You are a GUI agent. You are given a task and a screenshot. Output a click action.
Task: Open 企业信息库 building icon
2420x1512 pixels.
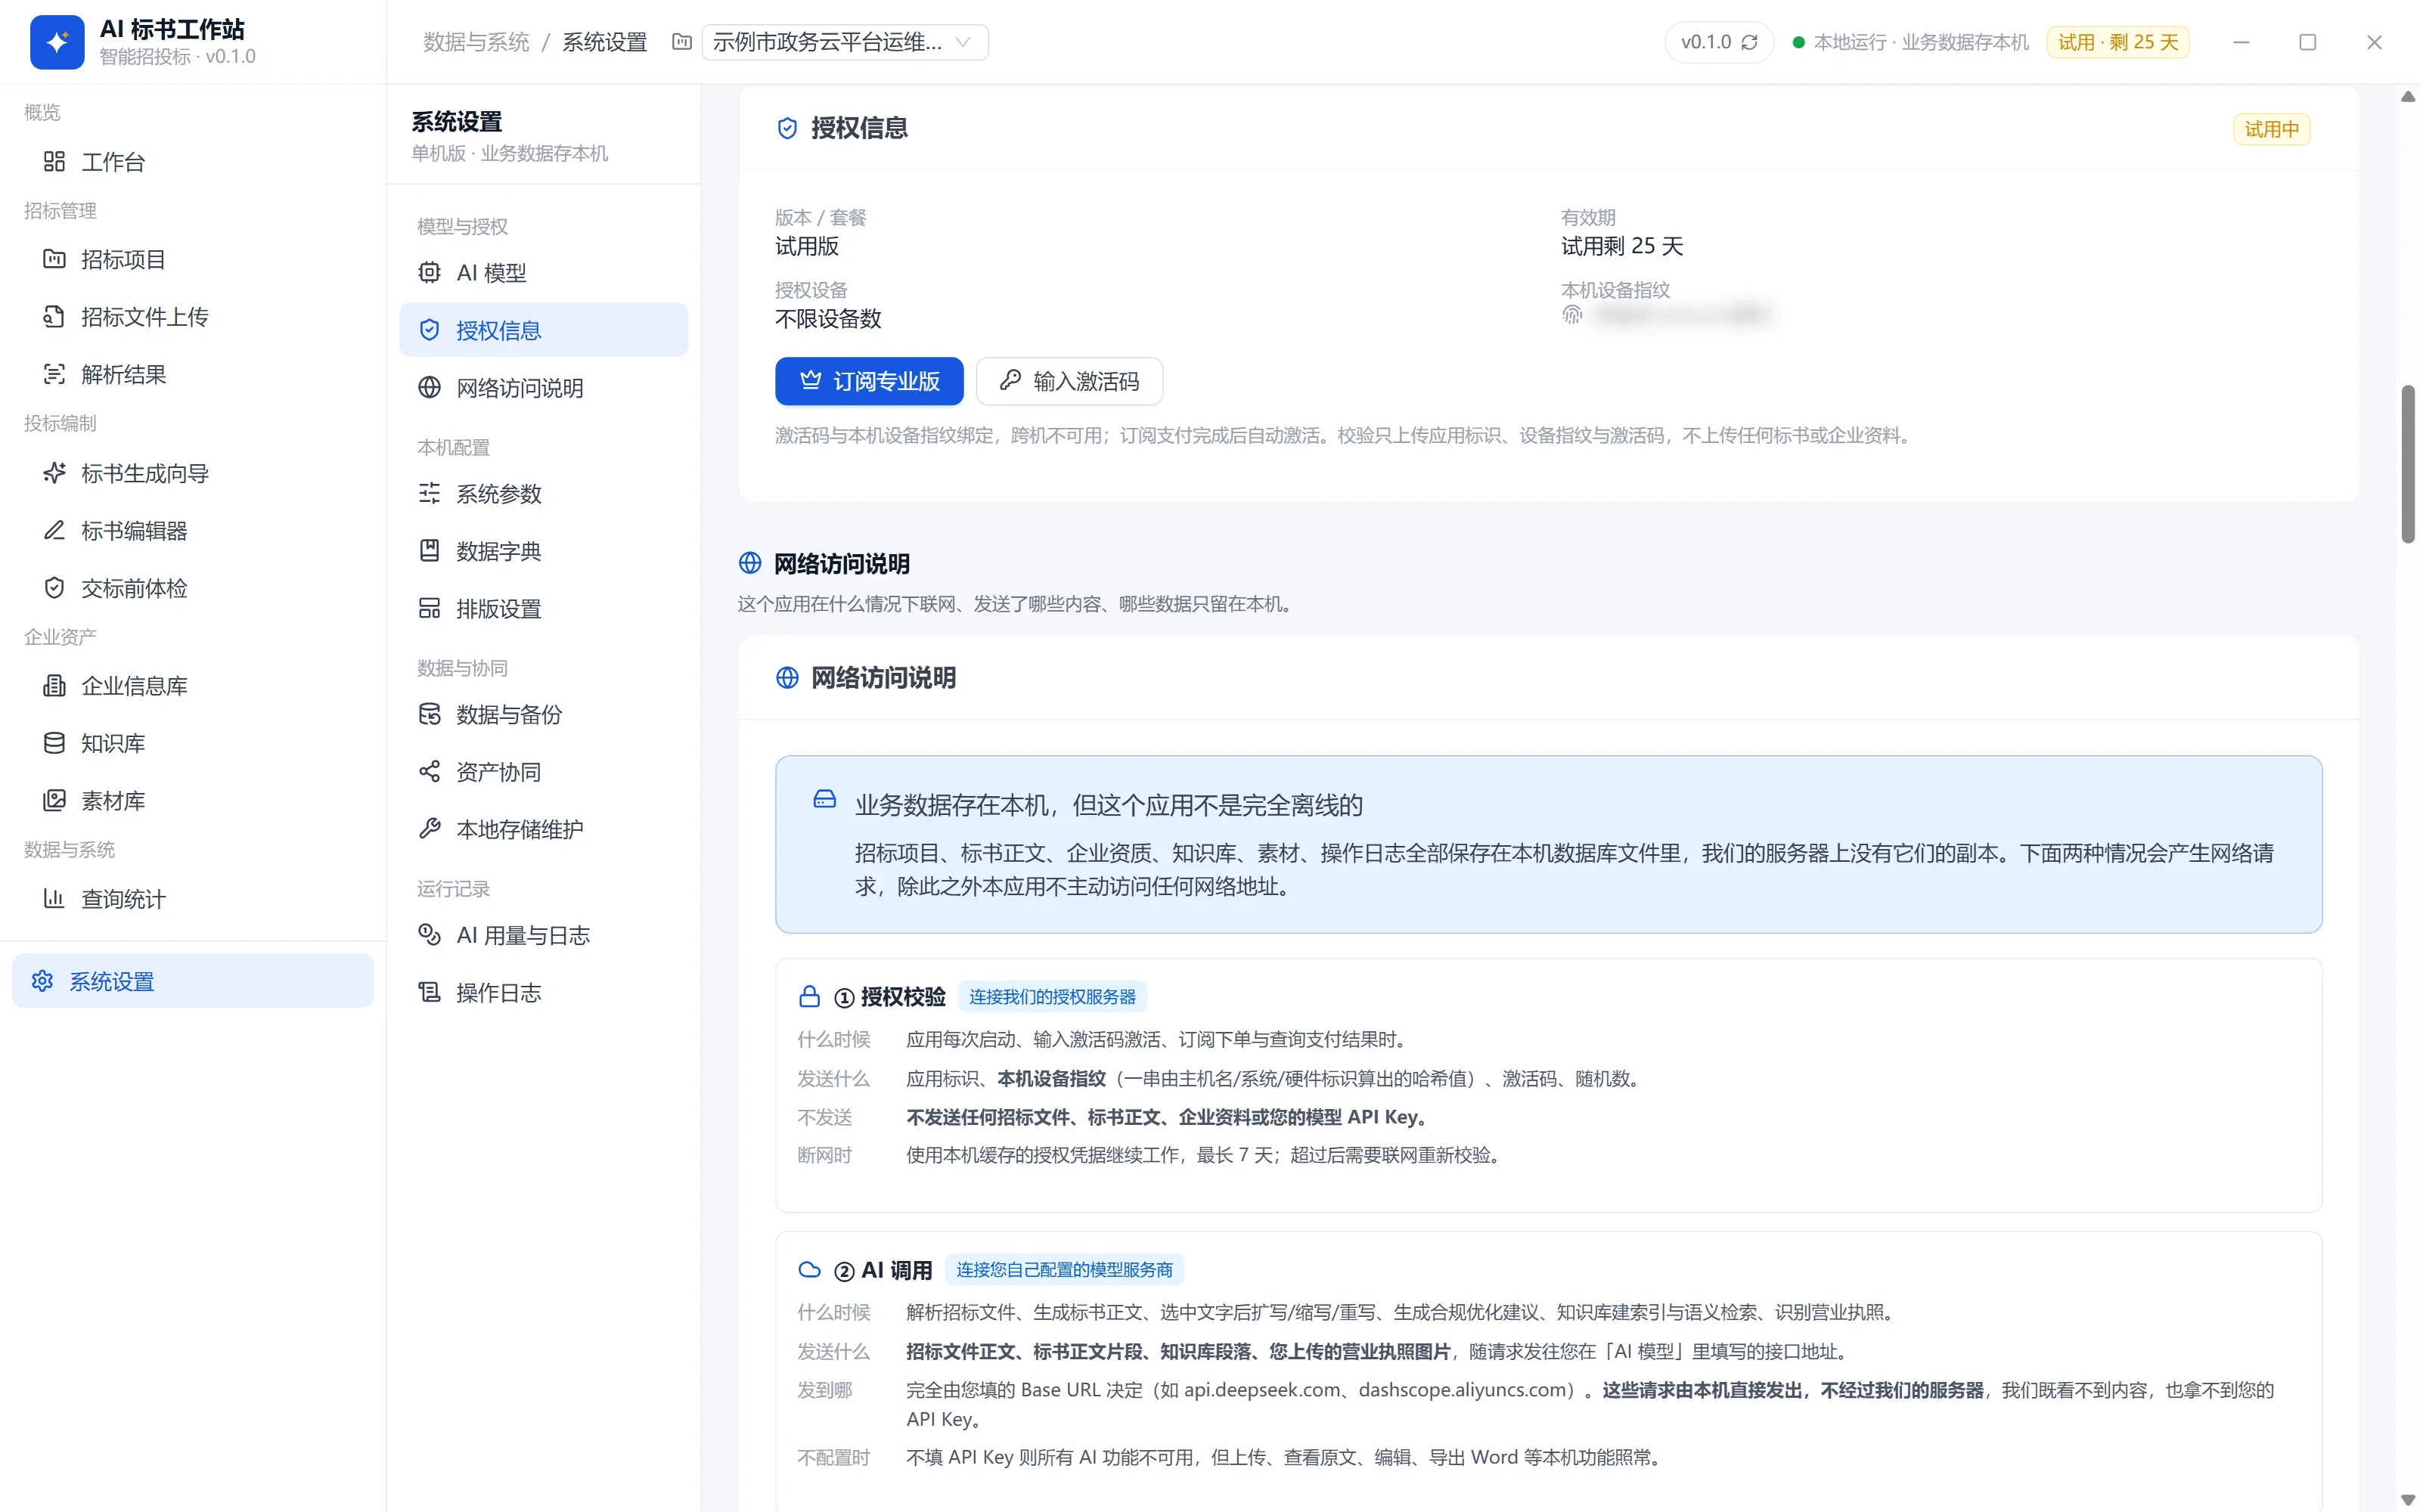(54, 685)
